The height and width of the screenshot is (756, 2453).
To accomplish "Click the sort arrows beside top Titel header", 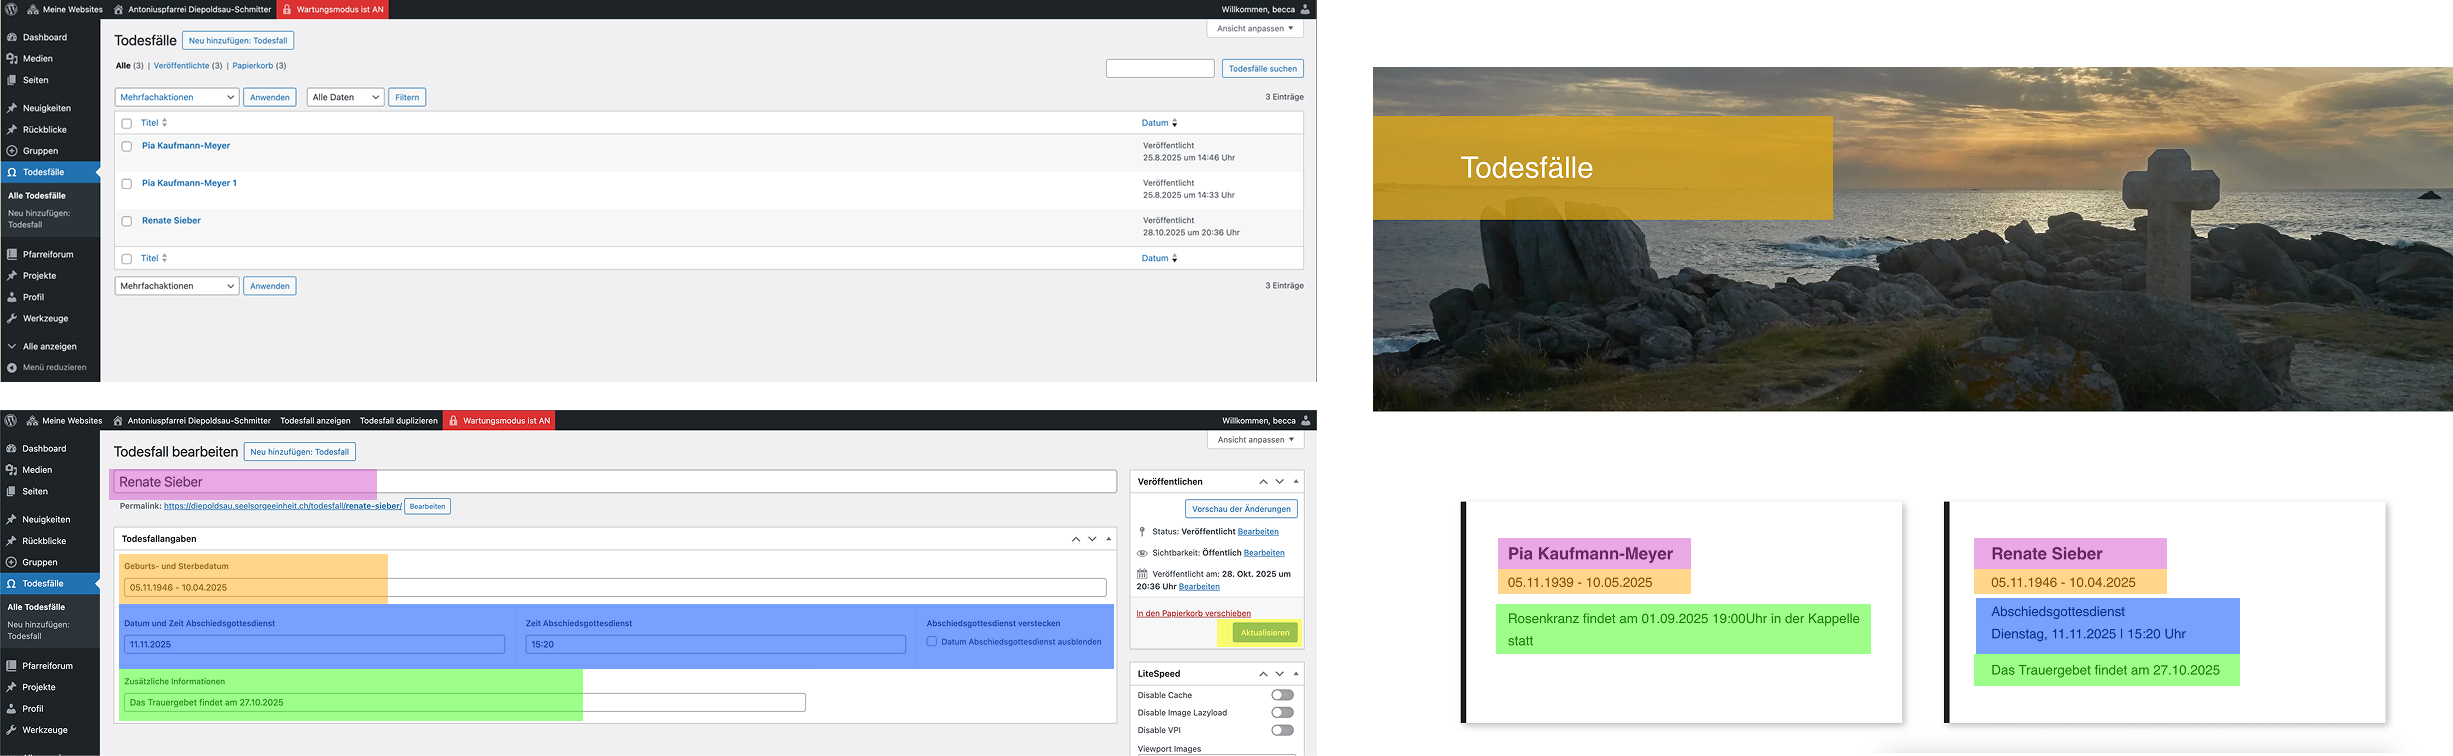I will point(165,123).
